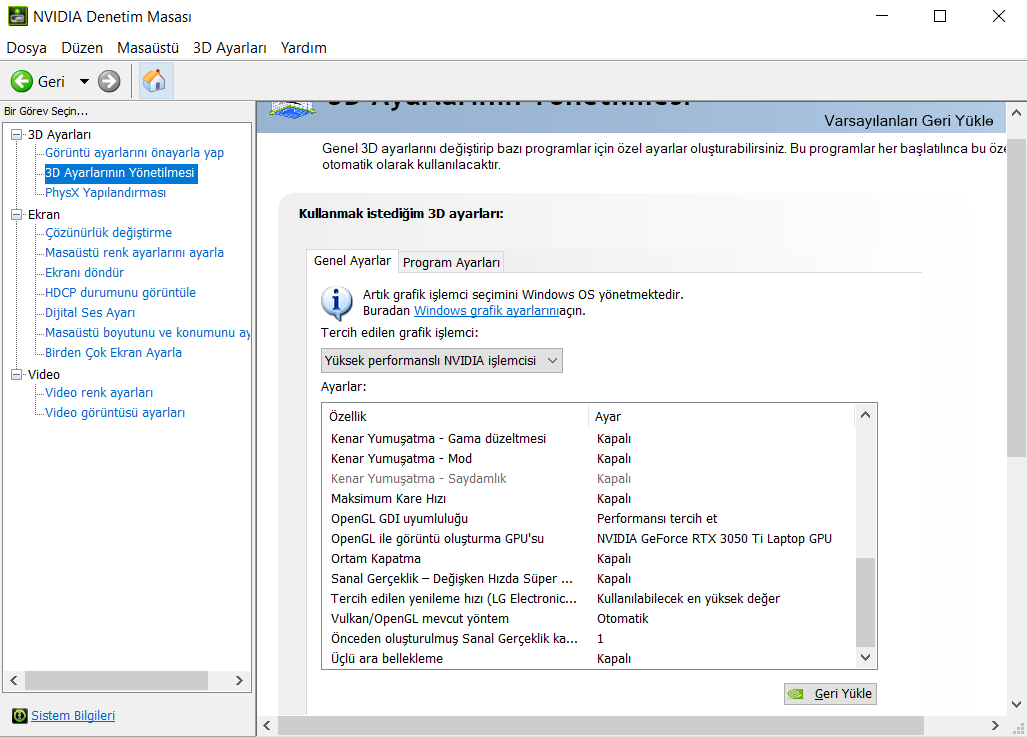Viewport: 1027px width, 737px height.
Task: Select Maksimum Kare Hızı setting
Action: [x=588, y=499]
